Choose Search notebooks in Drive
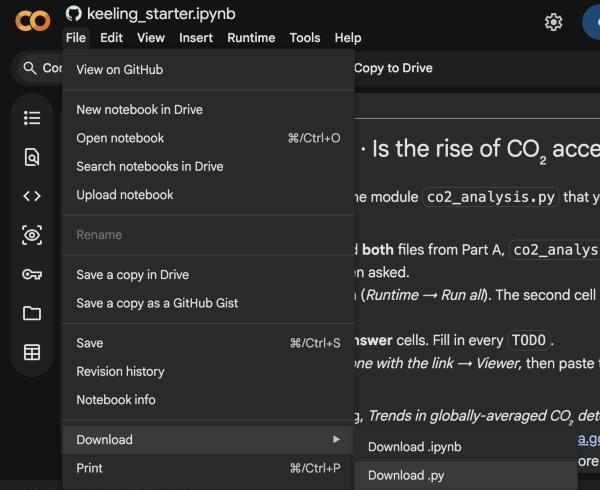The width and height of the screenshot is (600, 490). (209, 166)
